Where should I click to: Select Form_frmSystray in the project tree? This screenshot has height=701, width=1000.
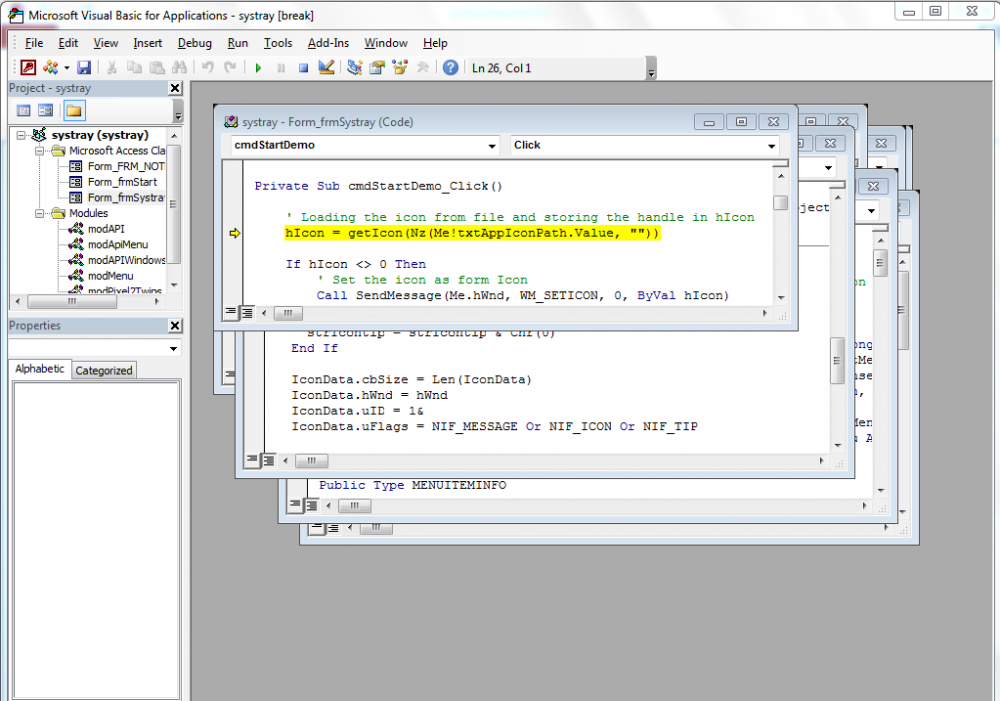click(126, 198)
